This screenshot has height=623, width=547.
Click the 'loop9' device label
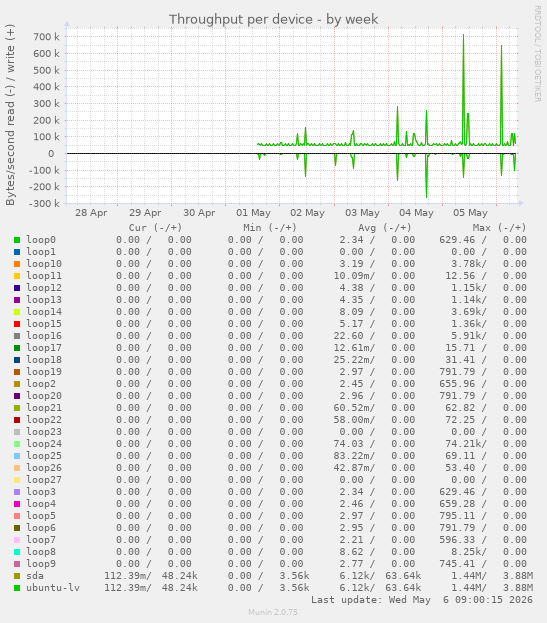point(41,564)
